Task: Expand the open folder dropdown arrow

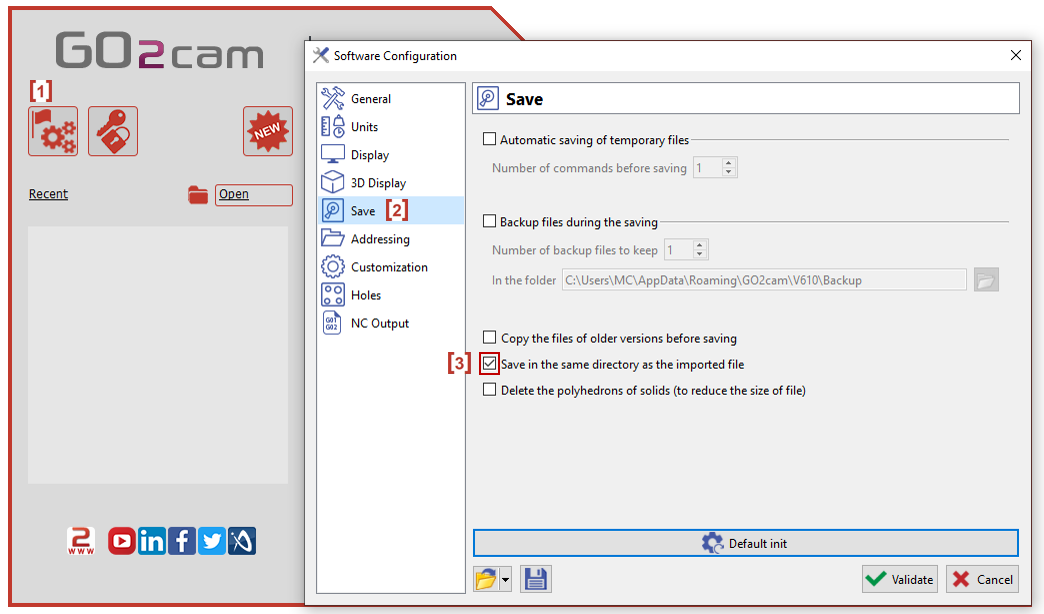Action: click(506, 580)
